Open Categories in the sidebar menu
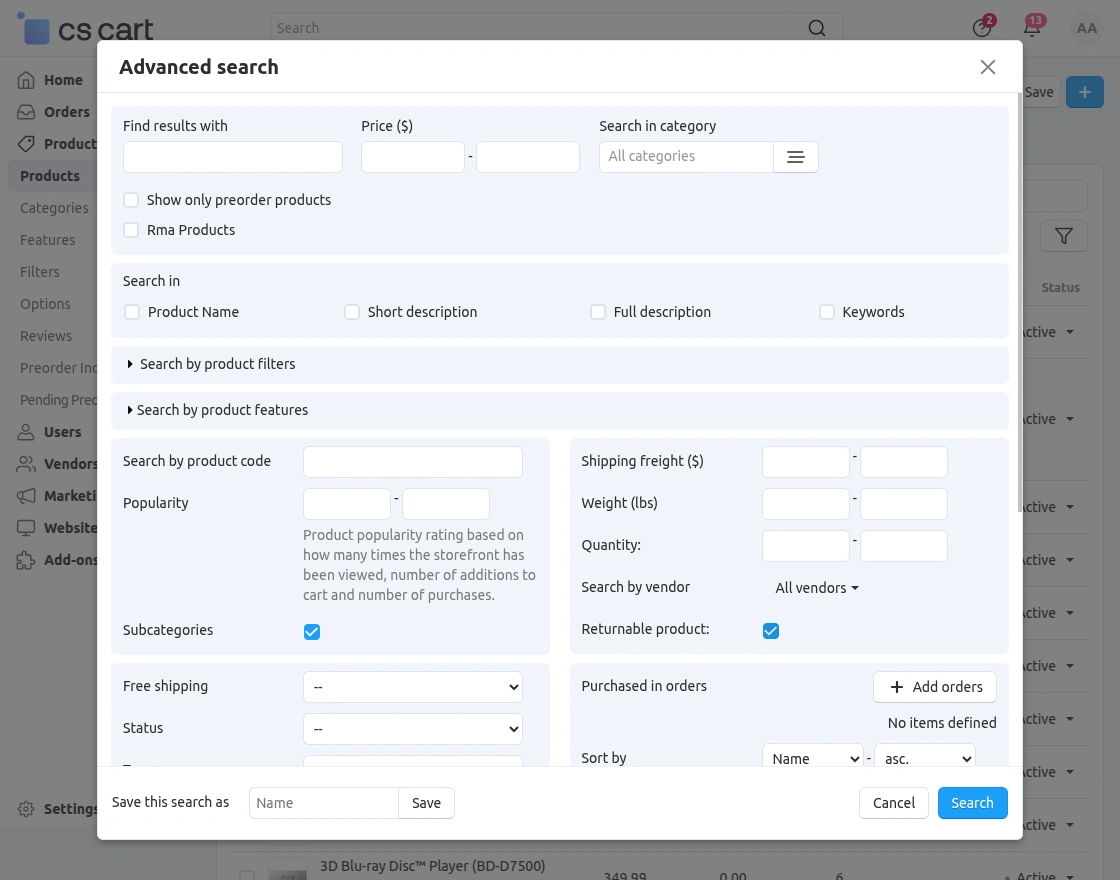This screenshot has height=880, width=1120. 54,208
